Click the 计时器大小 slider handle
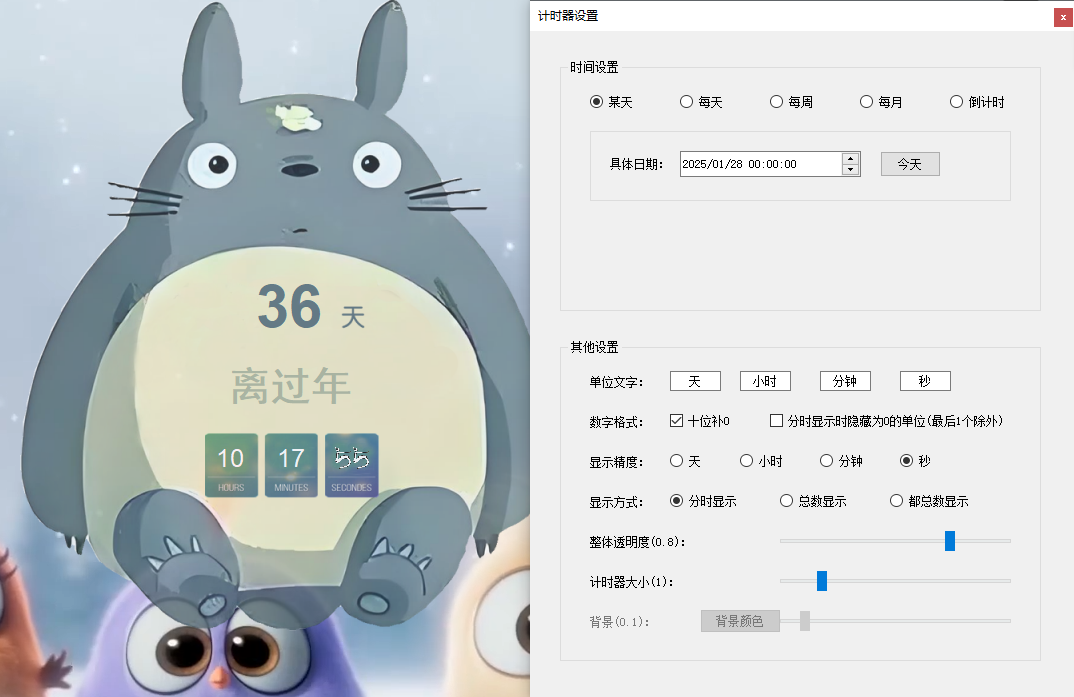 [x=822, y=581]
